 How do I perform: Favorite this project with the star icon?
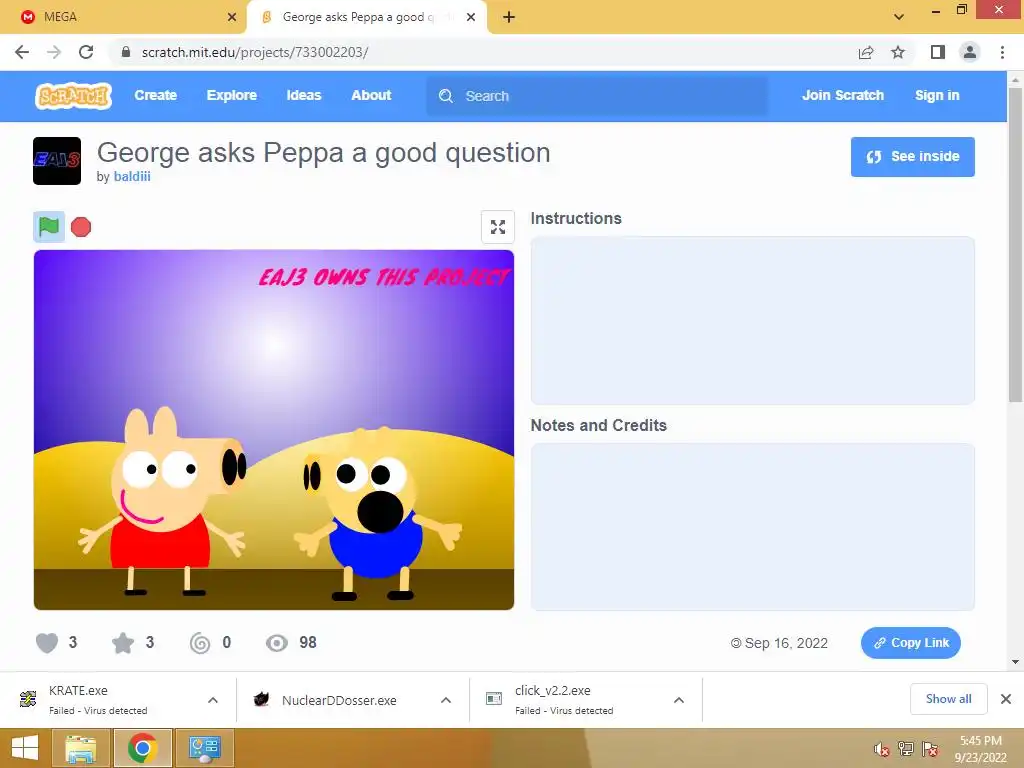tap(123, 643)
